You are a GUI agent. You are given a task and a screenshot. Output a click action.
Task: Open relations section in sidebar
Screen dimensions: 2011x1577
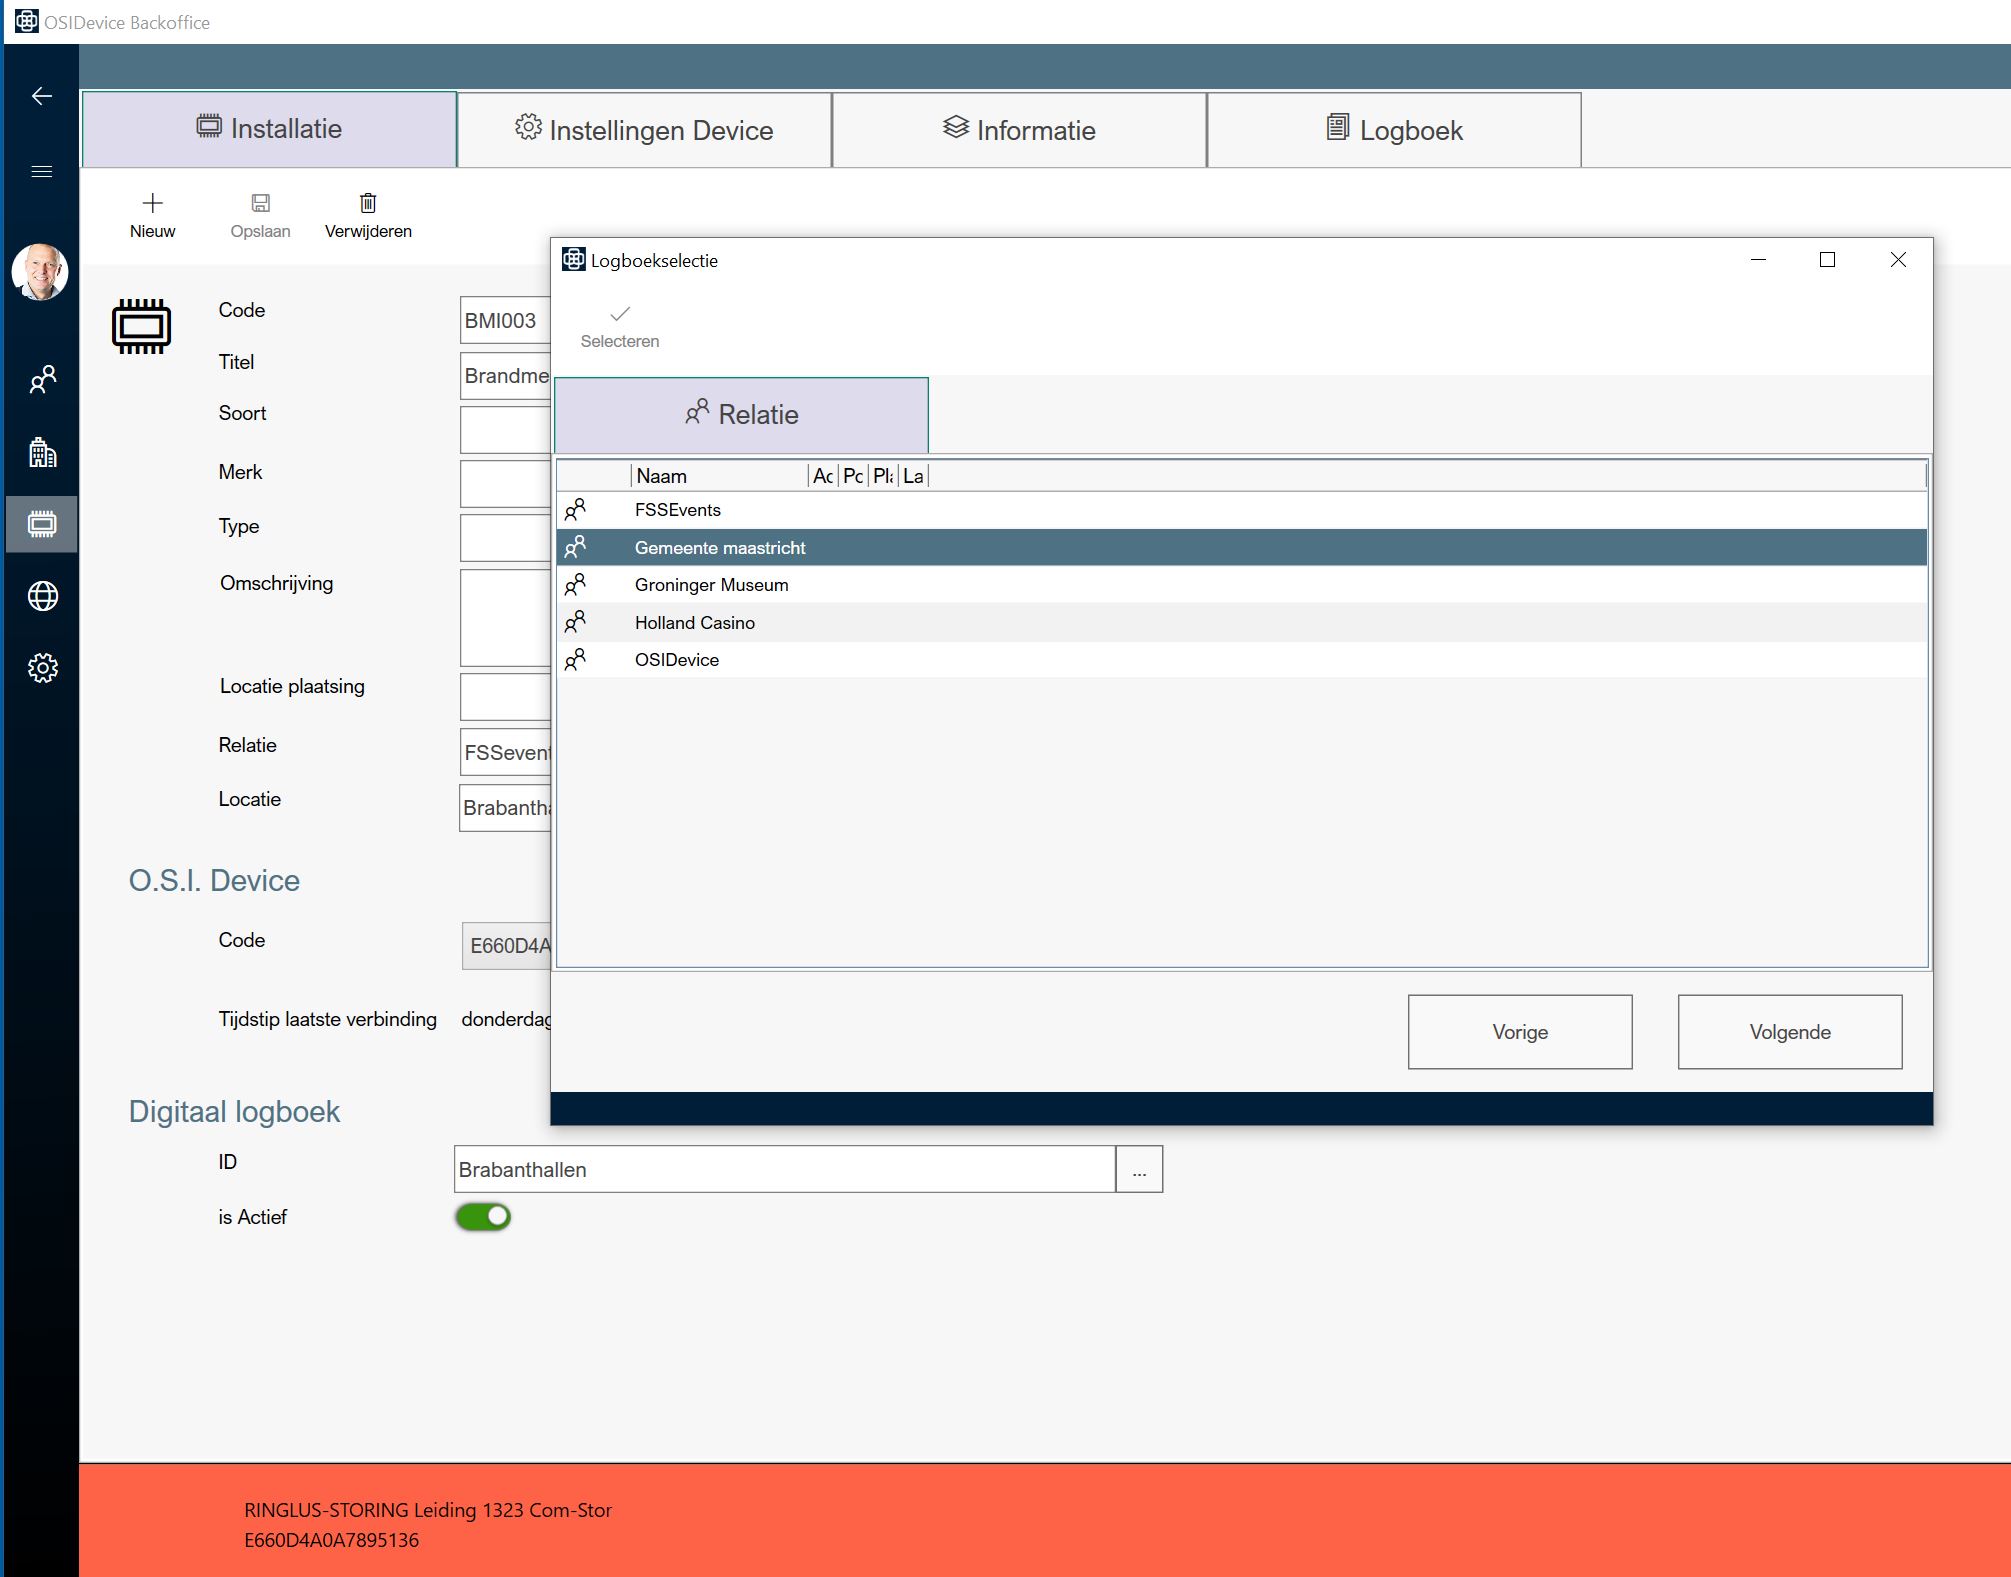pyautogui.click(x=42, y=380)
